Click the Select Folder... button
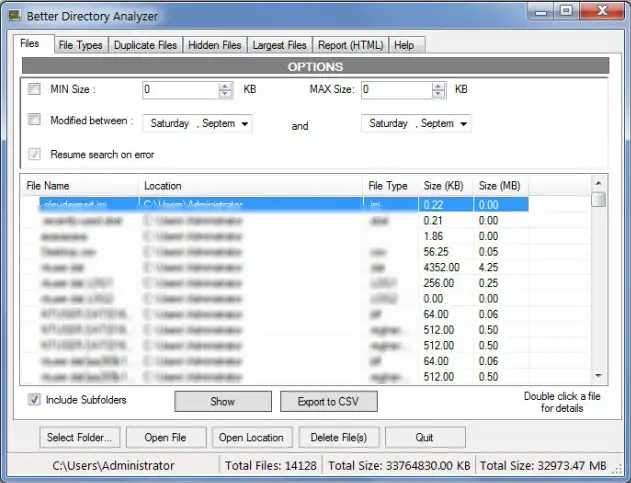 tap(80, 438)
